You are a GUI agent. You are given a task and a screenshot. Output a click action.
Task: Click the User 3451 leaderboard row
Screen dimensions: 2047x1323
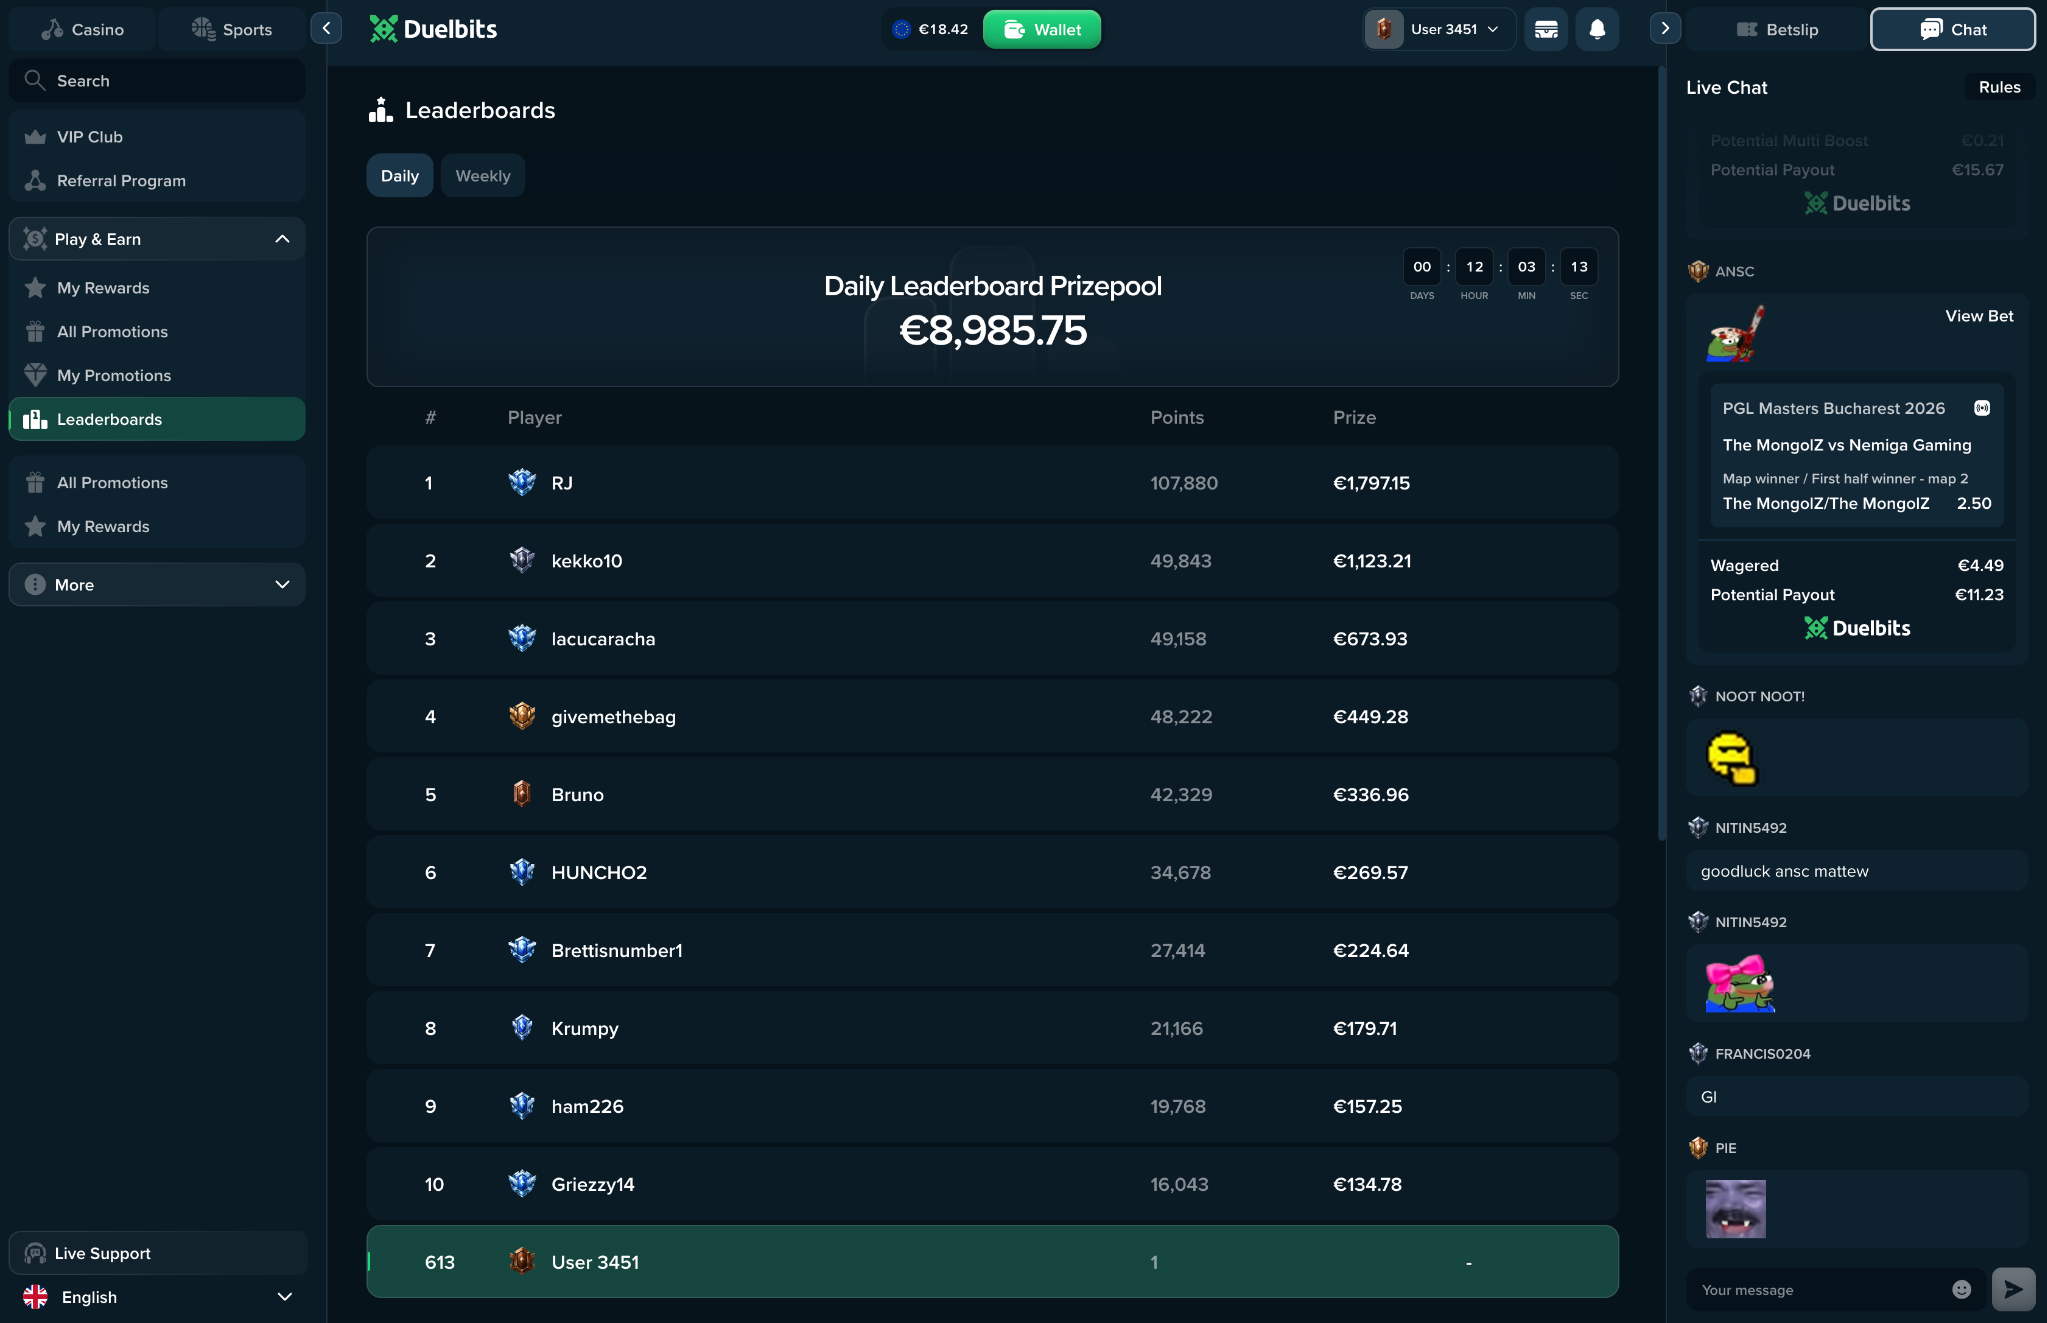click(x=992, y=1262)
